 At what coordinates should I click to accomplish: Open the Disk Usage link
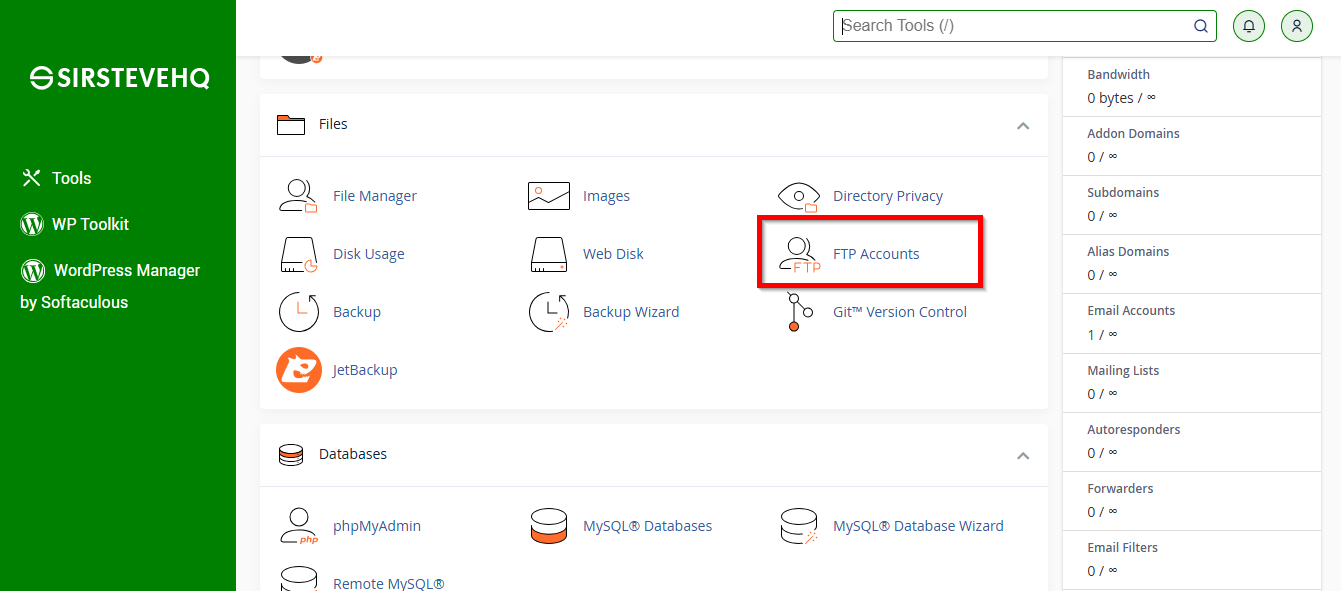(369, 254)
